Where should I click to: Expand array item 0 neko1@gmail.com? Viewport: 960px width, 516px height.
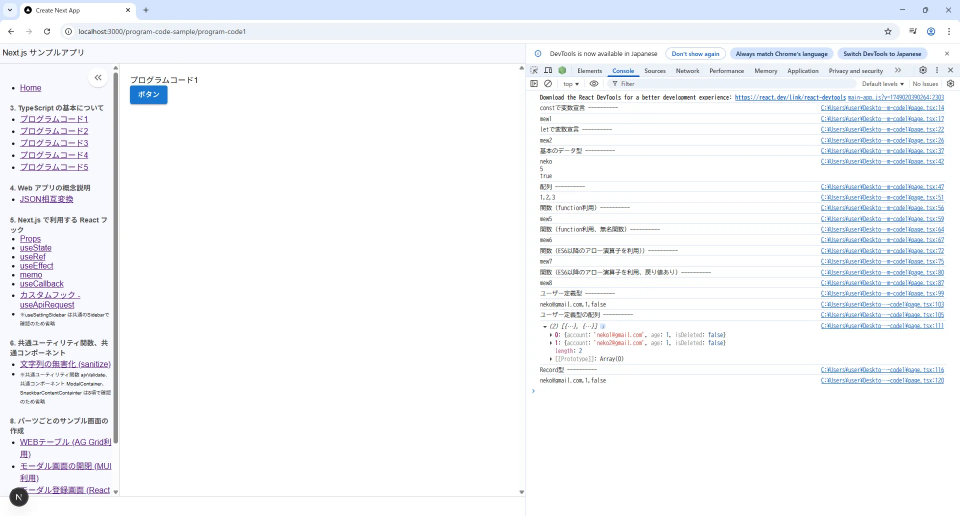550,335
